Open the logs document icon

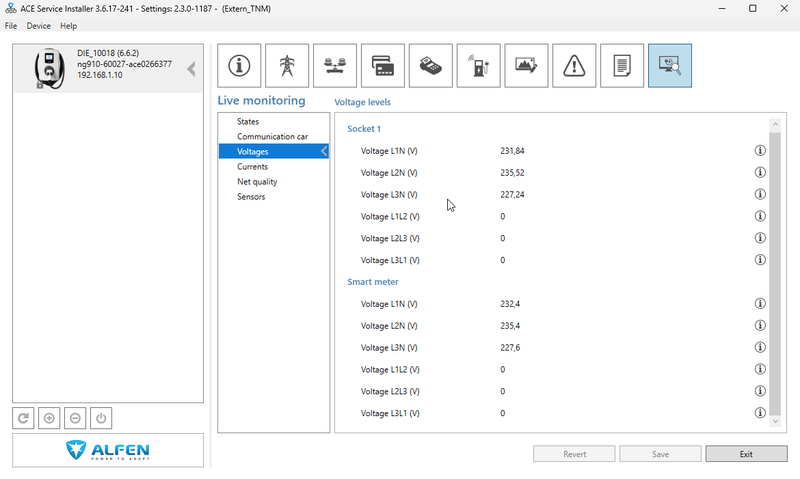click(x=622, y=66)
